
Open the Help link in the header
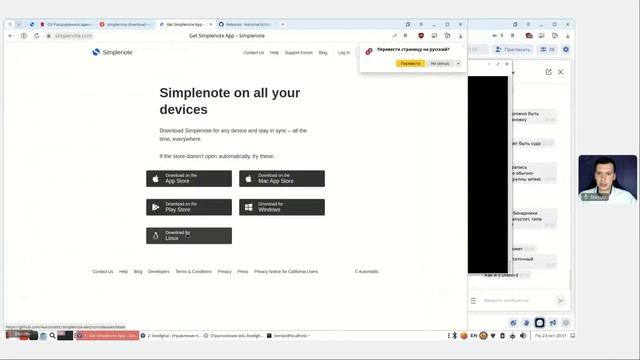click(x=274, y=53)
